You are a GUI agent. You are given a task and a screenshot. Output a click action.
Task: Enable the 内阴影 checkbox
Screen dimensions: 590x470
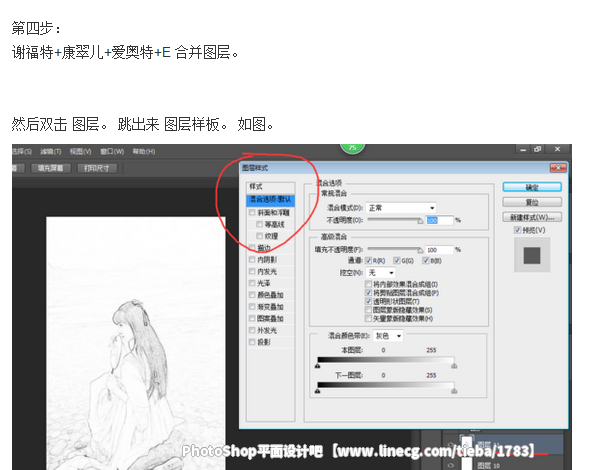click(x=252, y=259)
